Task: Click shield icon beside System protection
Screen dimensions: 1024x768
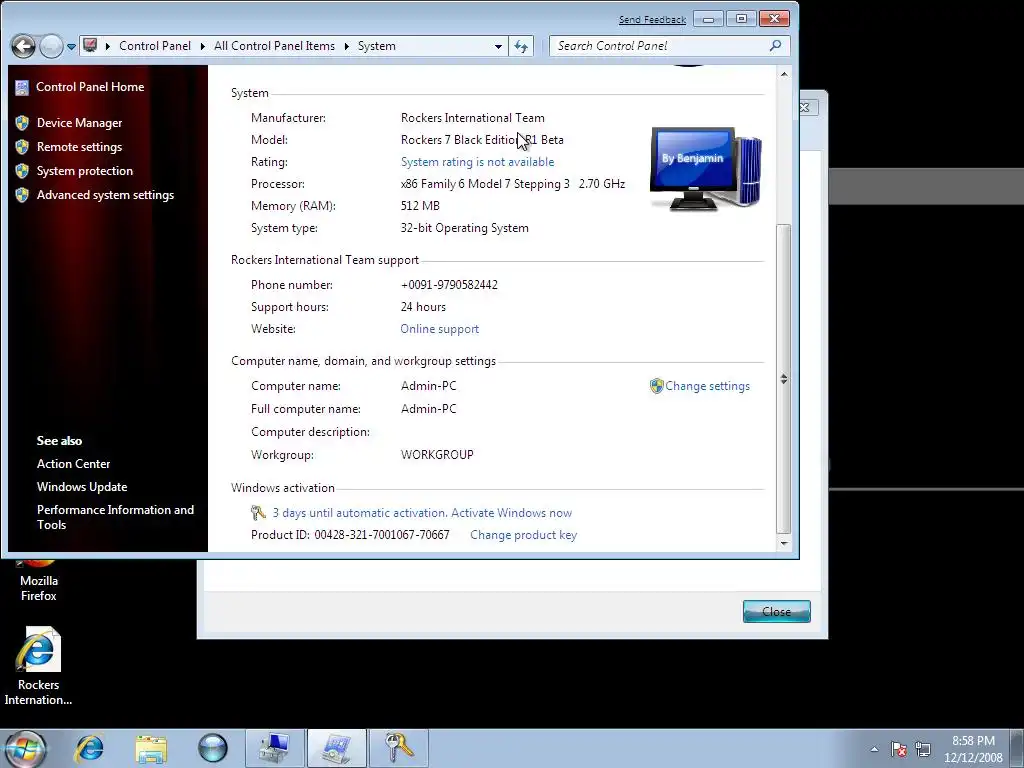Action: tap(22, 171)
